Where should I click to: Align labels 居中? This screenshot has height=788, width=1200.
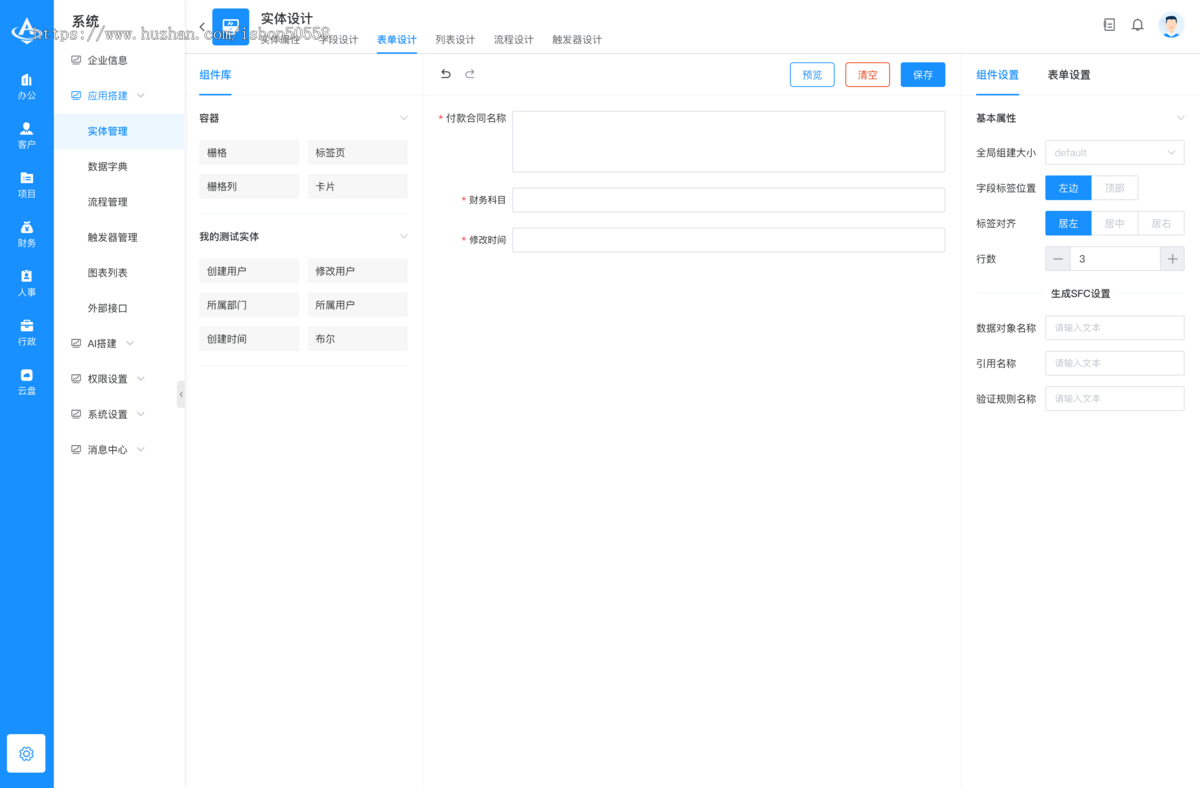click(x=1114, y=224)
